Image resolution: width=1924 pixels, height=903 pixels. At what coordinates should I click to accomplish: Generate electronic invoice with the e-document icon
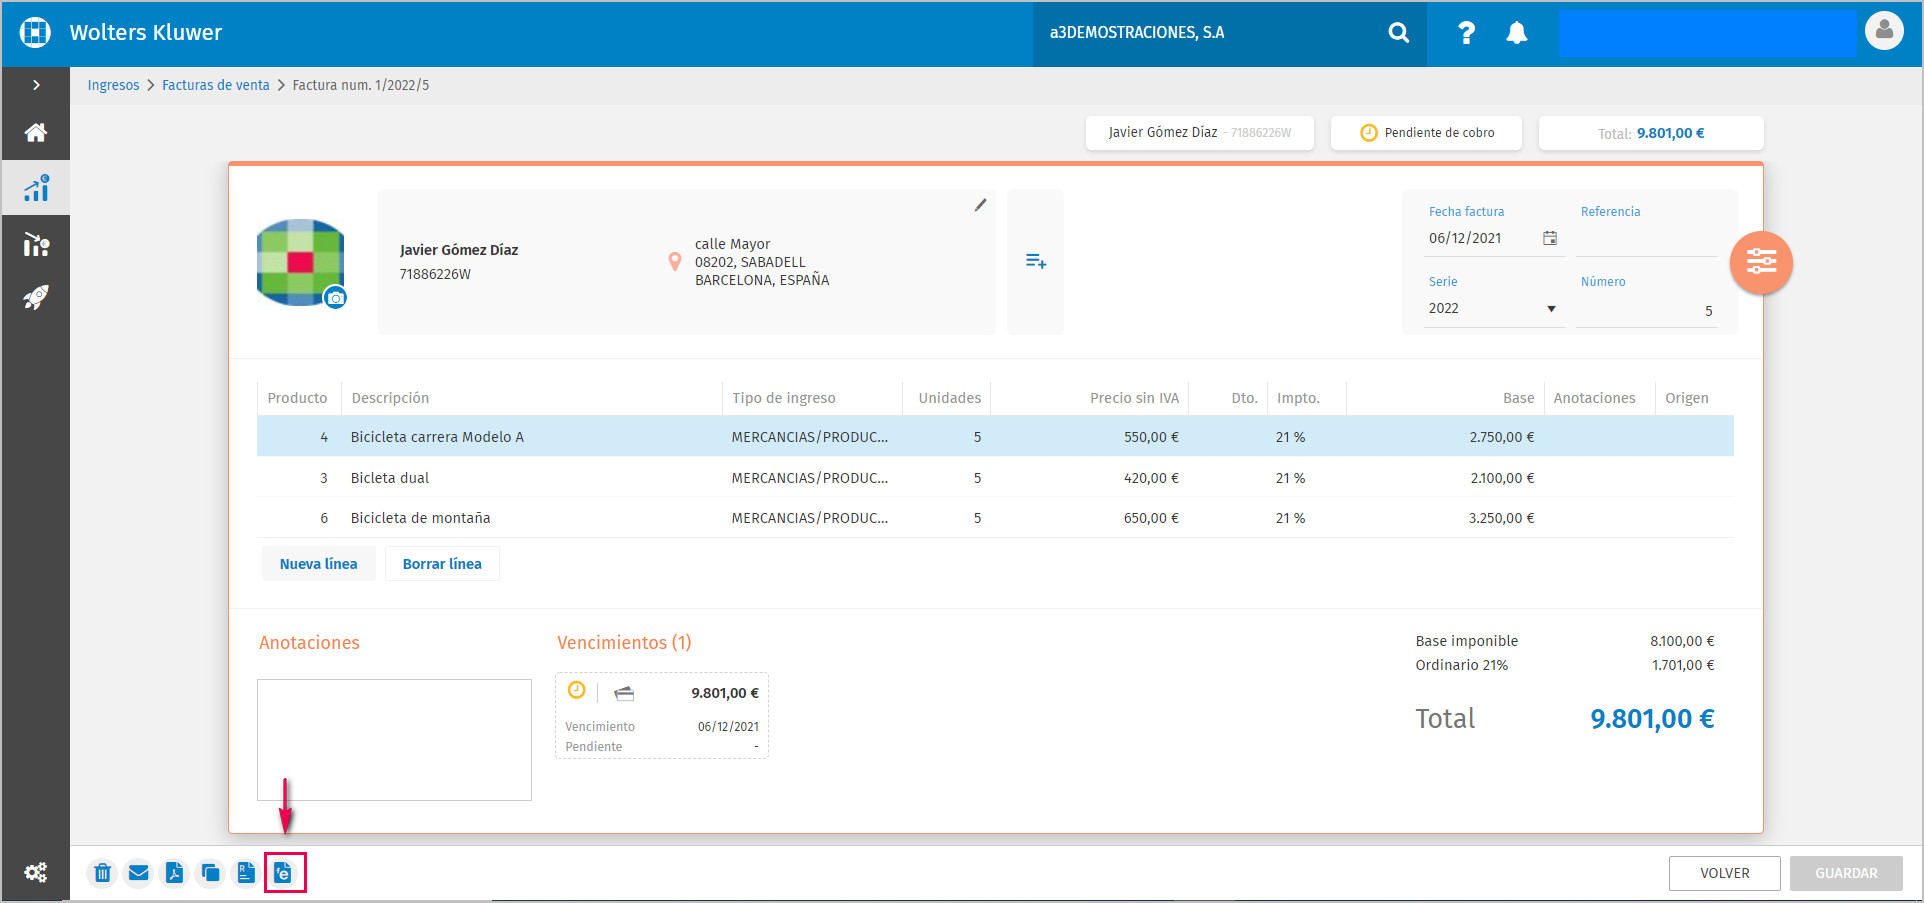tap(284, 873)
